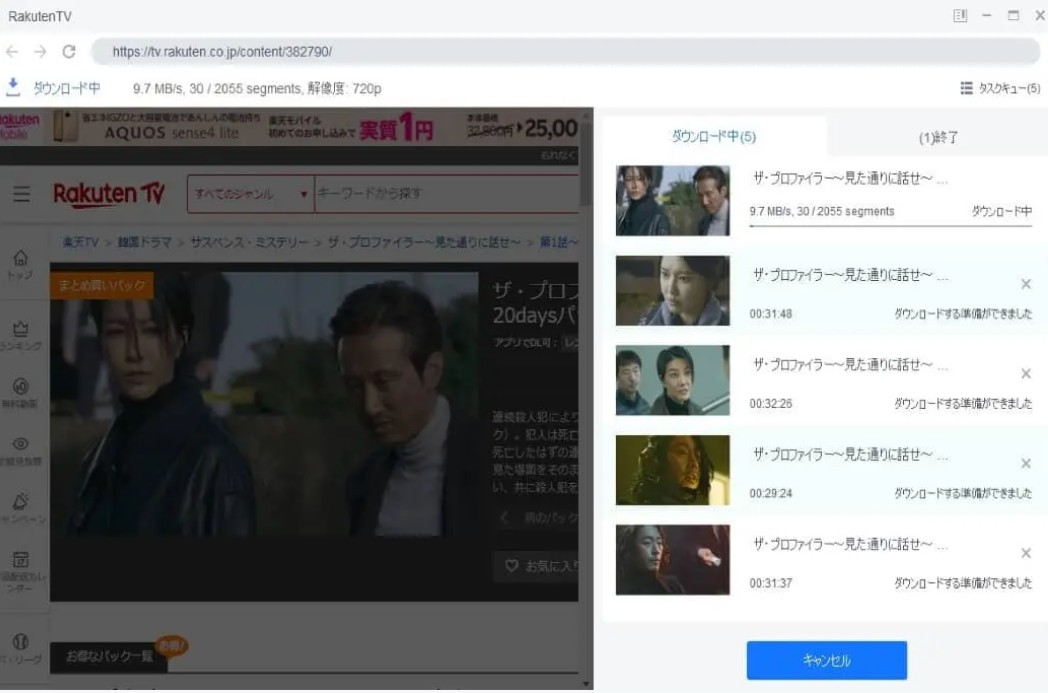The width and height of the screenshot is (1048, 693).
Task: Switch to the ダウンロード中(5) tab
Action: click(714, 136)
